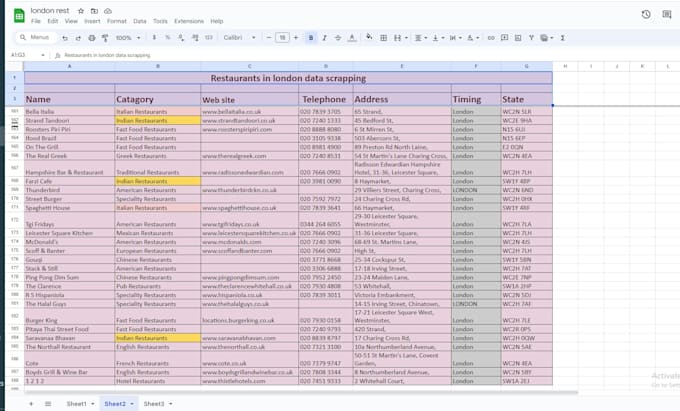The height and width of the screenshot is (411, 680).
Task: Star the london rest document
Action: tap(81, 11)
